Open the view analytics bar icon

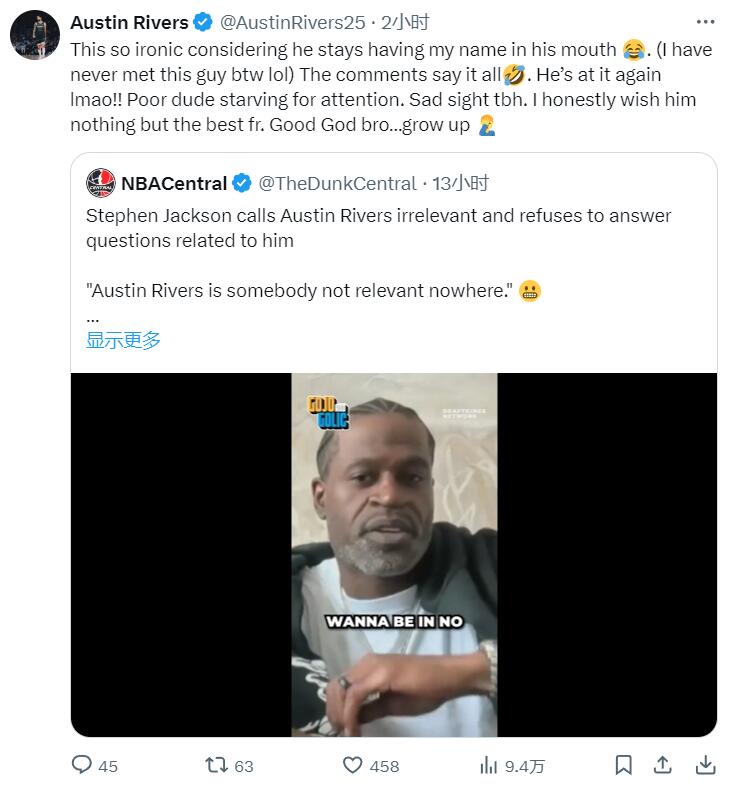pos(489,765)
